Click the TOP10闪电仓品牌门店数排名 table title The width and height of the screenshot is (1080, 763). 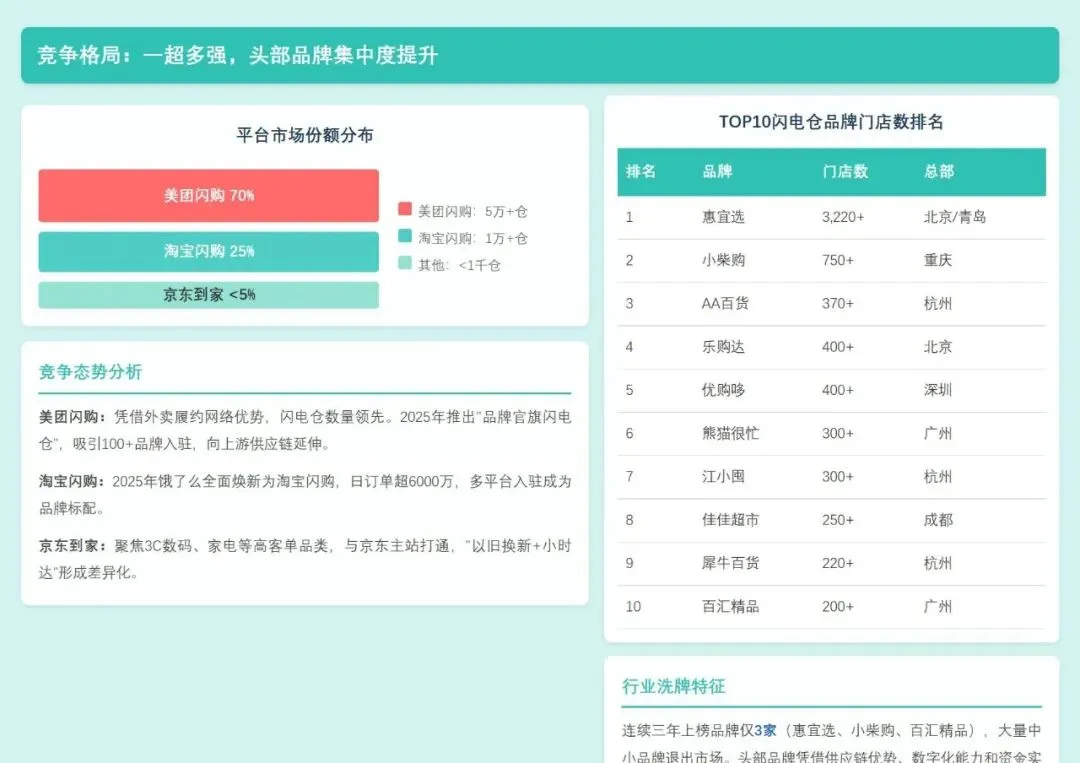(x=831, y=122)
